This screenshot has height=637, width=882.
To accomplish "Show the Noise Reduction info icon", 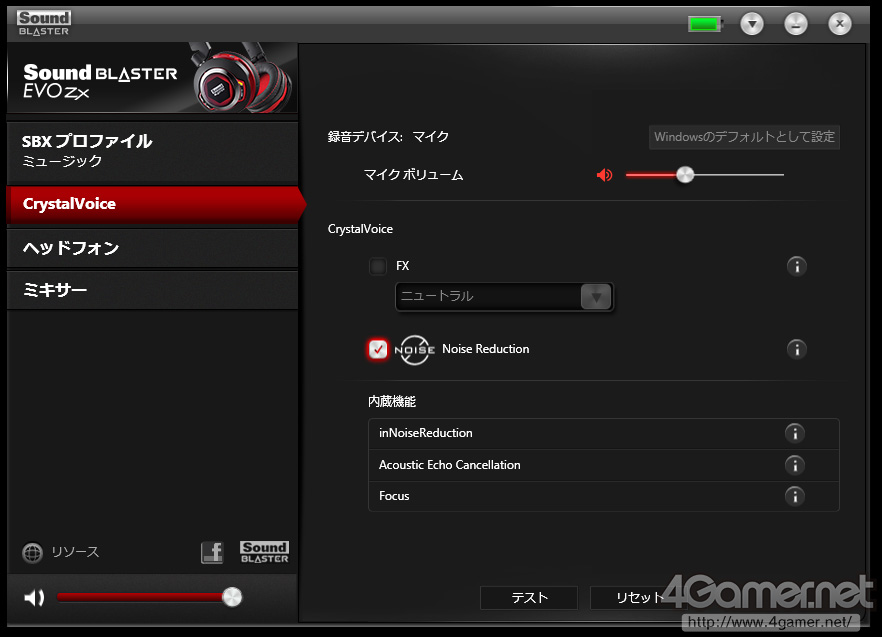I will point(796,349).
